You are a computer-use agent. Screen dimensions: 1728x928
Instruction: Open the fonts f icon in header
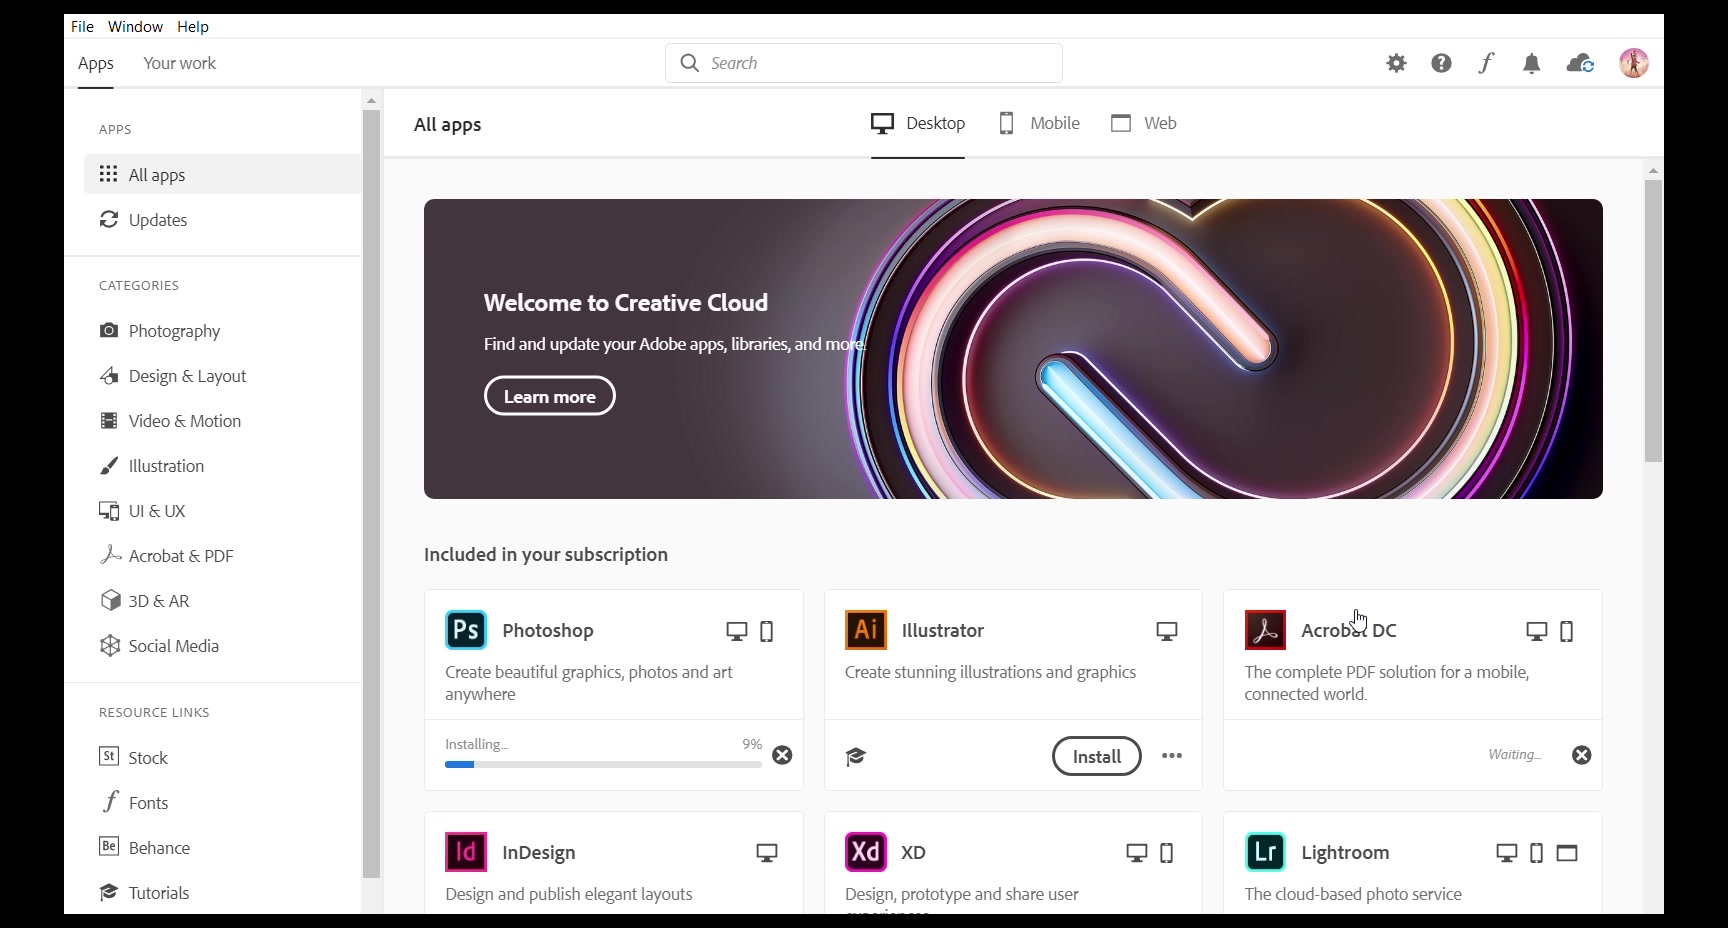coord(1486,63)
